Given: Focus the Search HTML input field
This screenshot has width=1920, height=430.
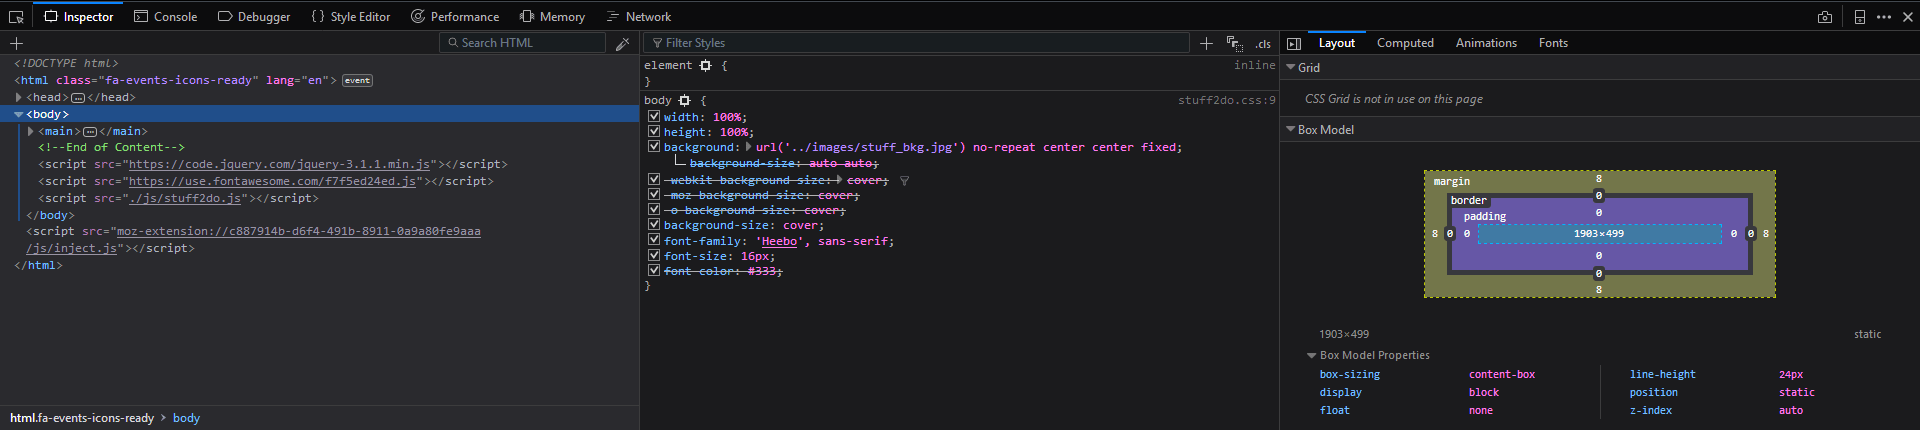Looking at the screenshot, I should pyautogui.click(x=525, y=43).
